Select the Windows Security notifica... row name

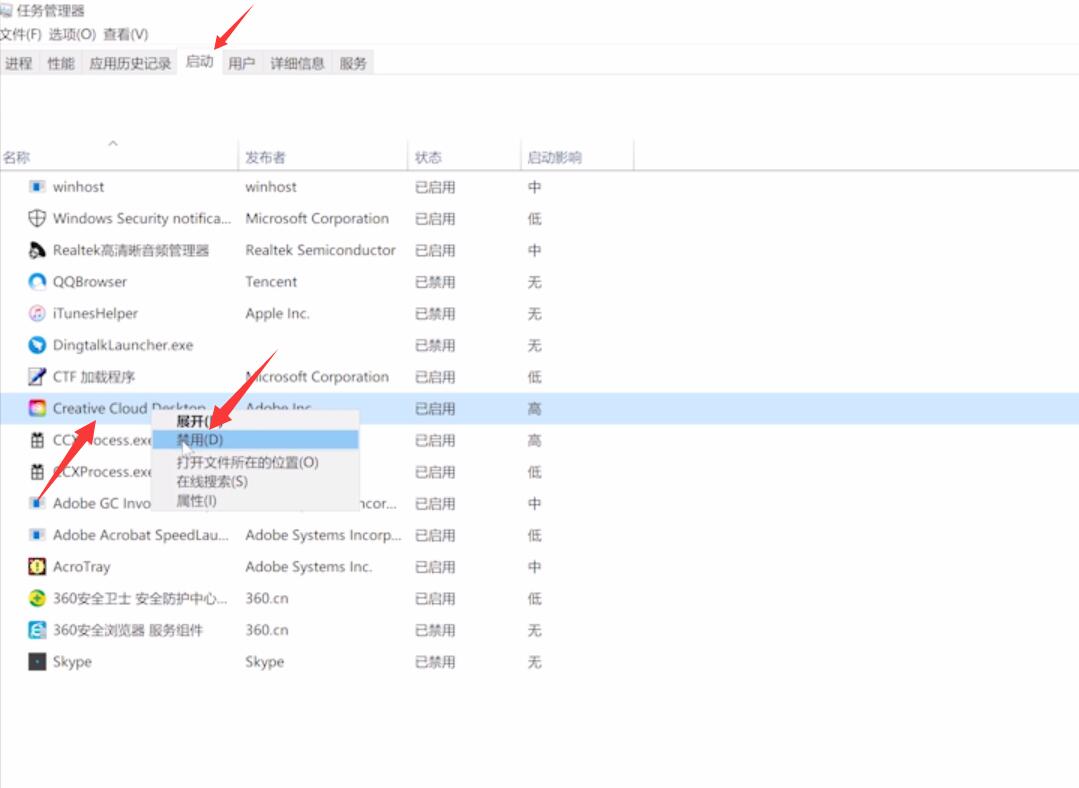point(142,218)
